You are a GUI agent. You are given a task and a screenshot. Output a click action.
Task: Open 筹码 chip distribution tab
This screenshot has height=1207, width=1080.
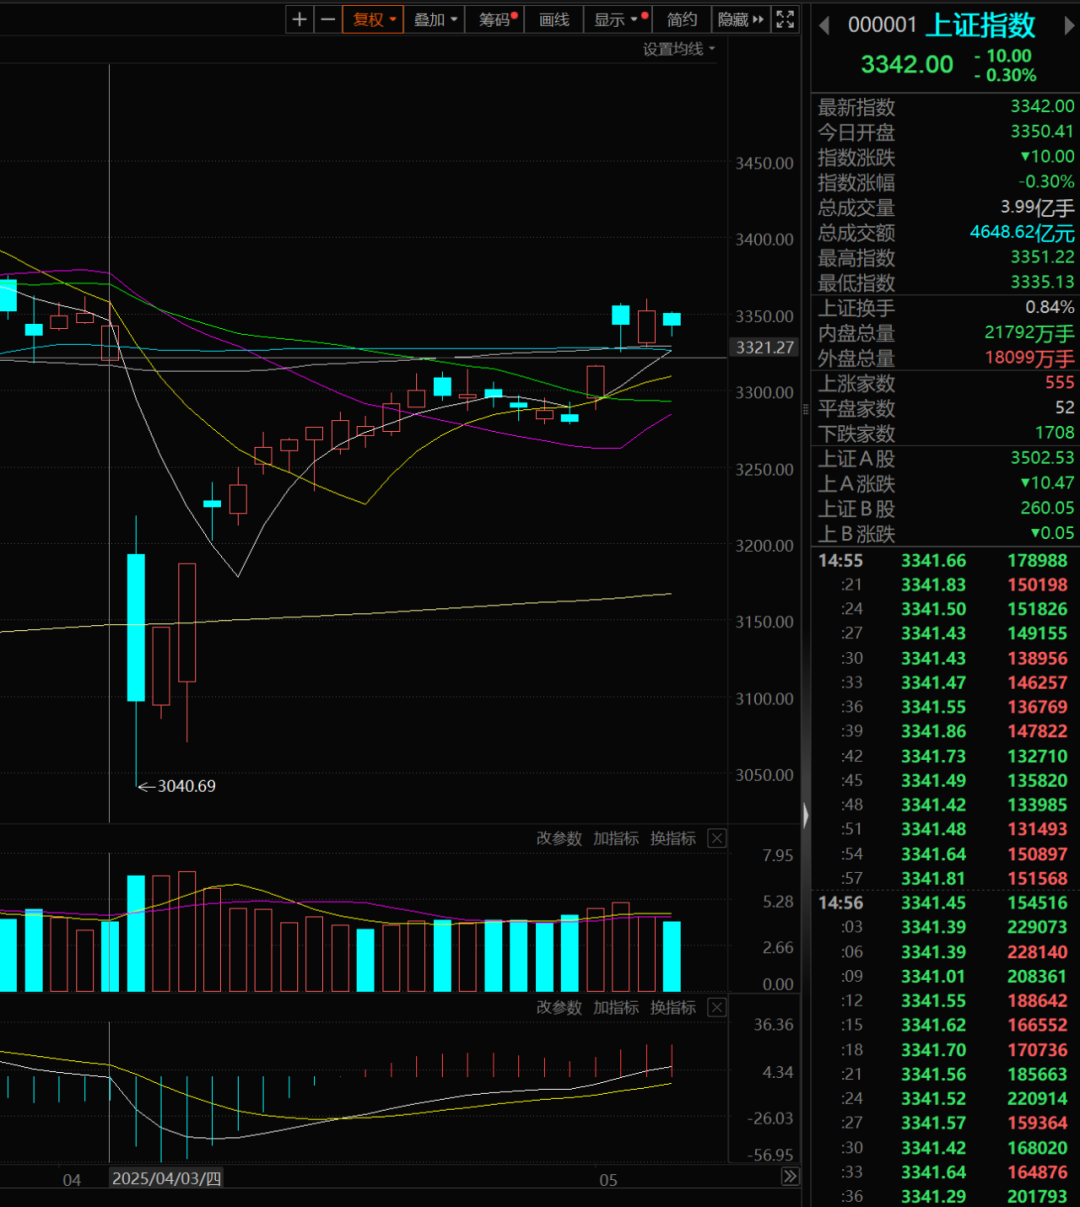(x=496, y=19)
